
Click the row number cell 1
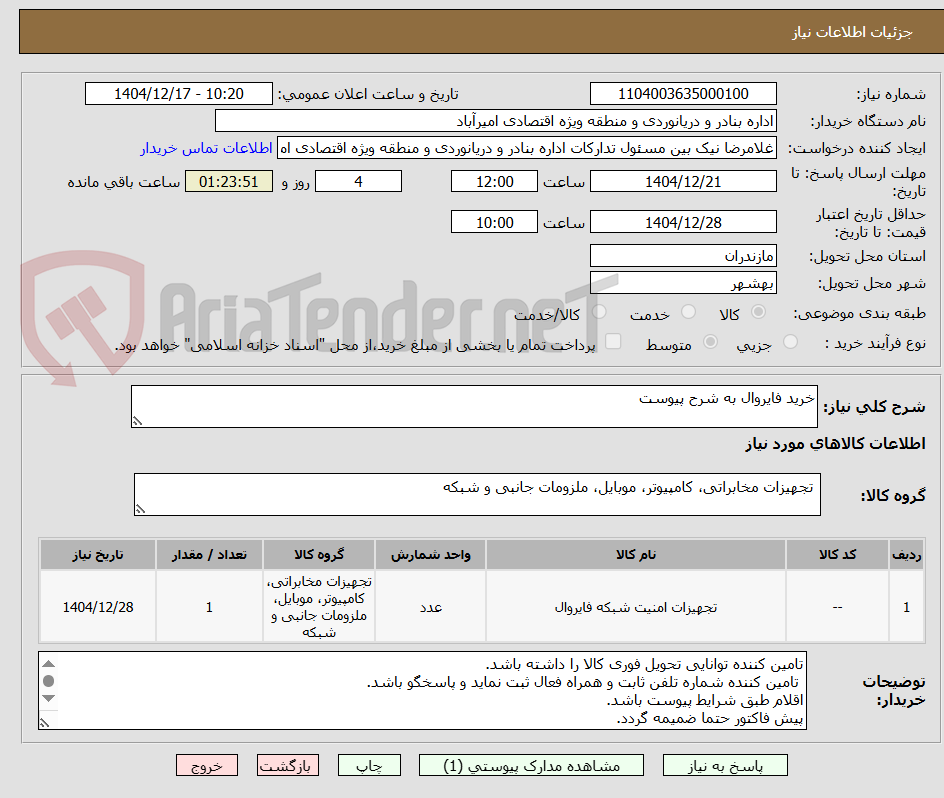coord(907,607)
